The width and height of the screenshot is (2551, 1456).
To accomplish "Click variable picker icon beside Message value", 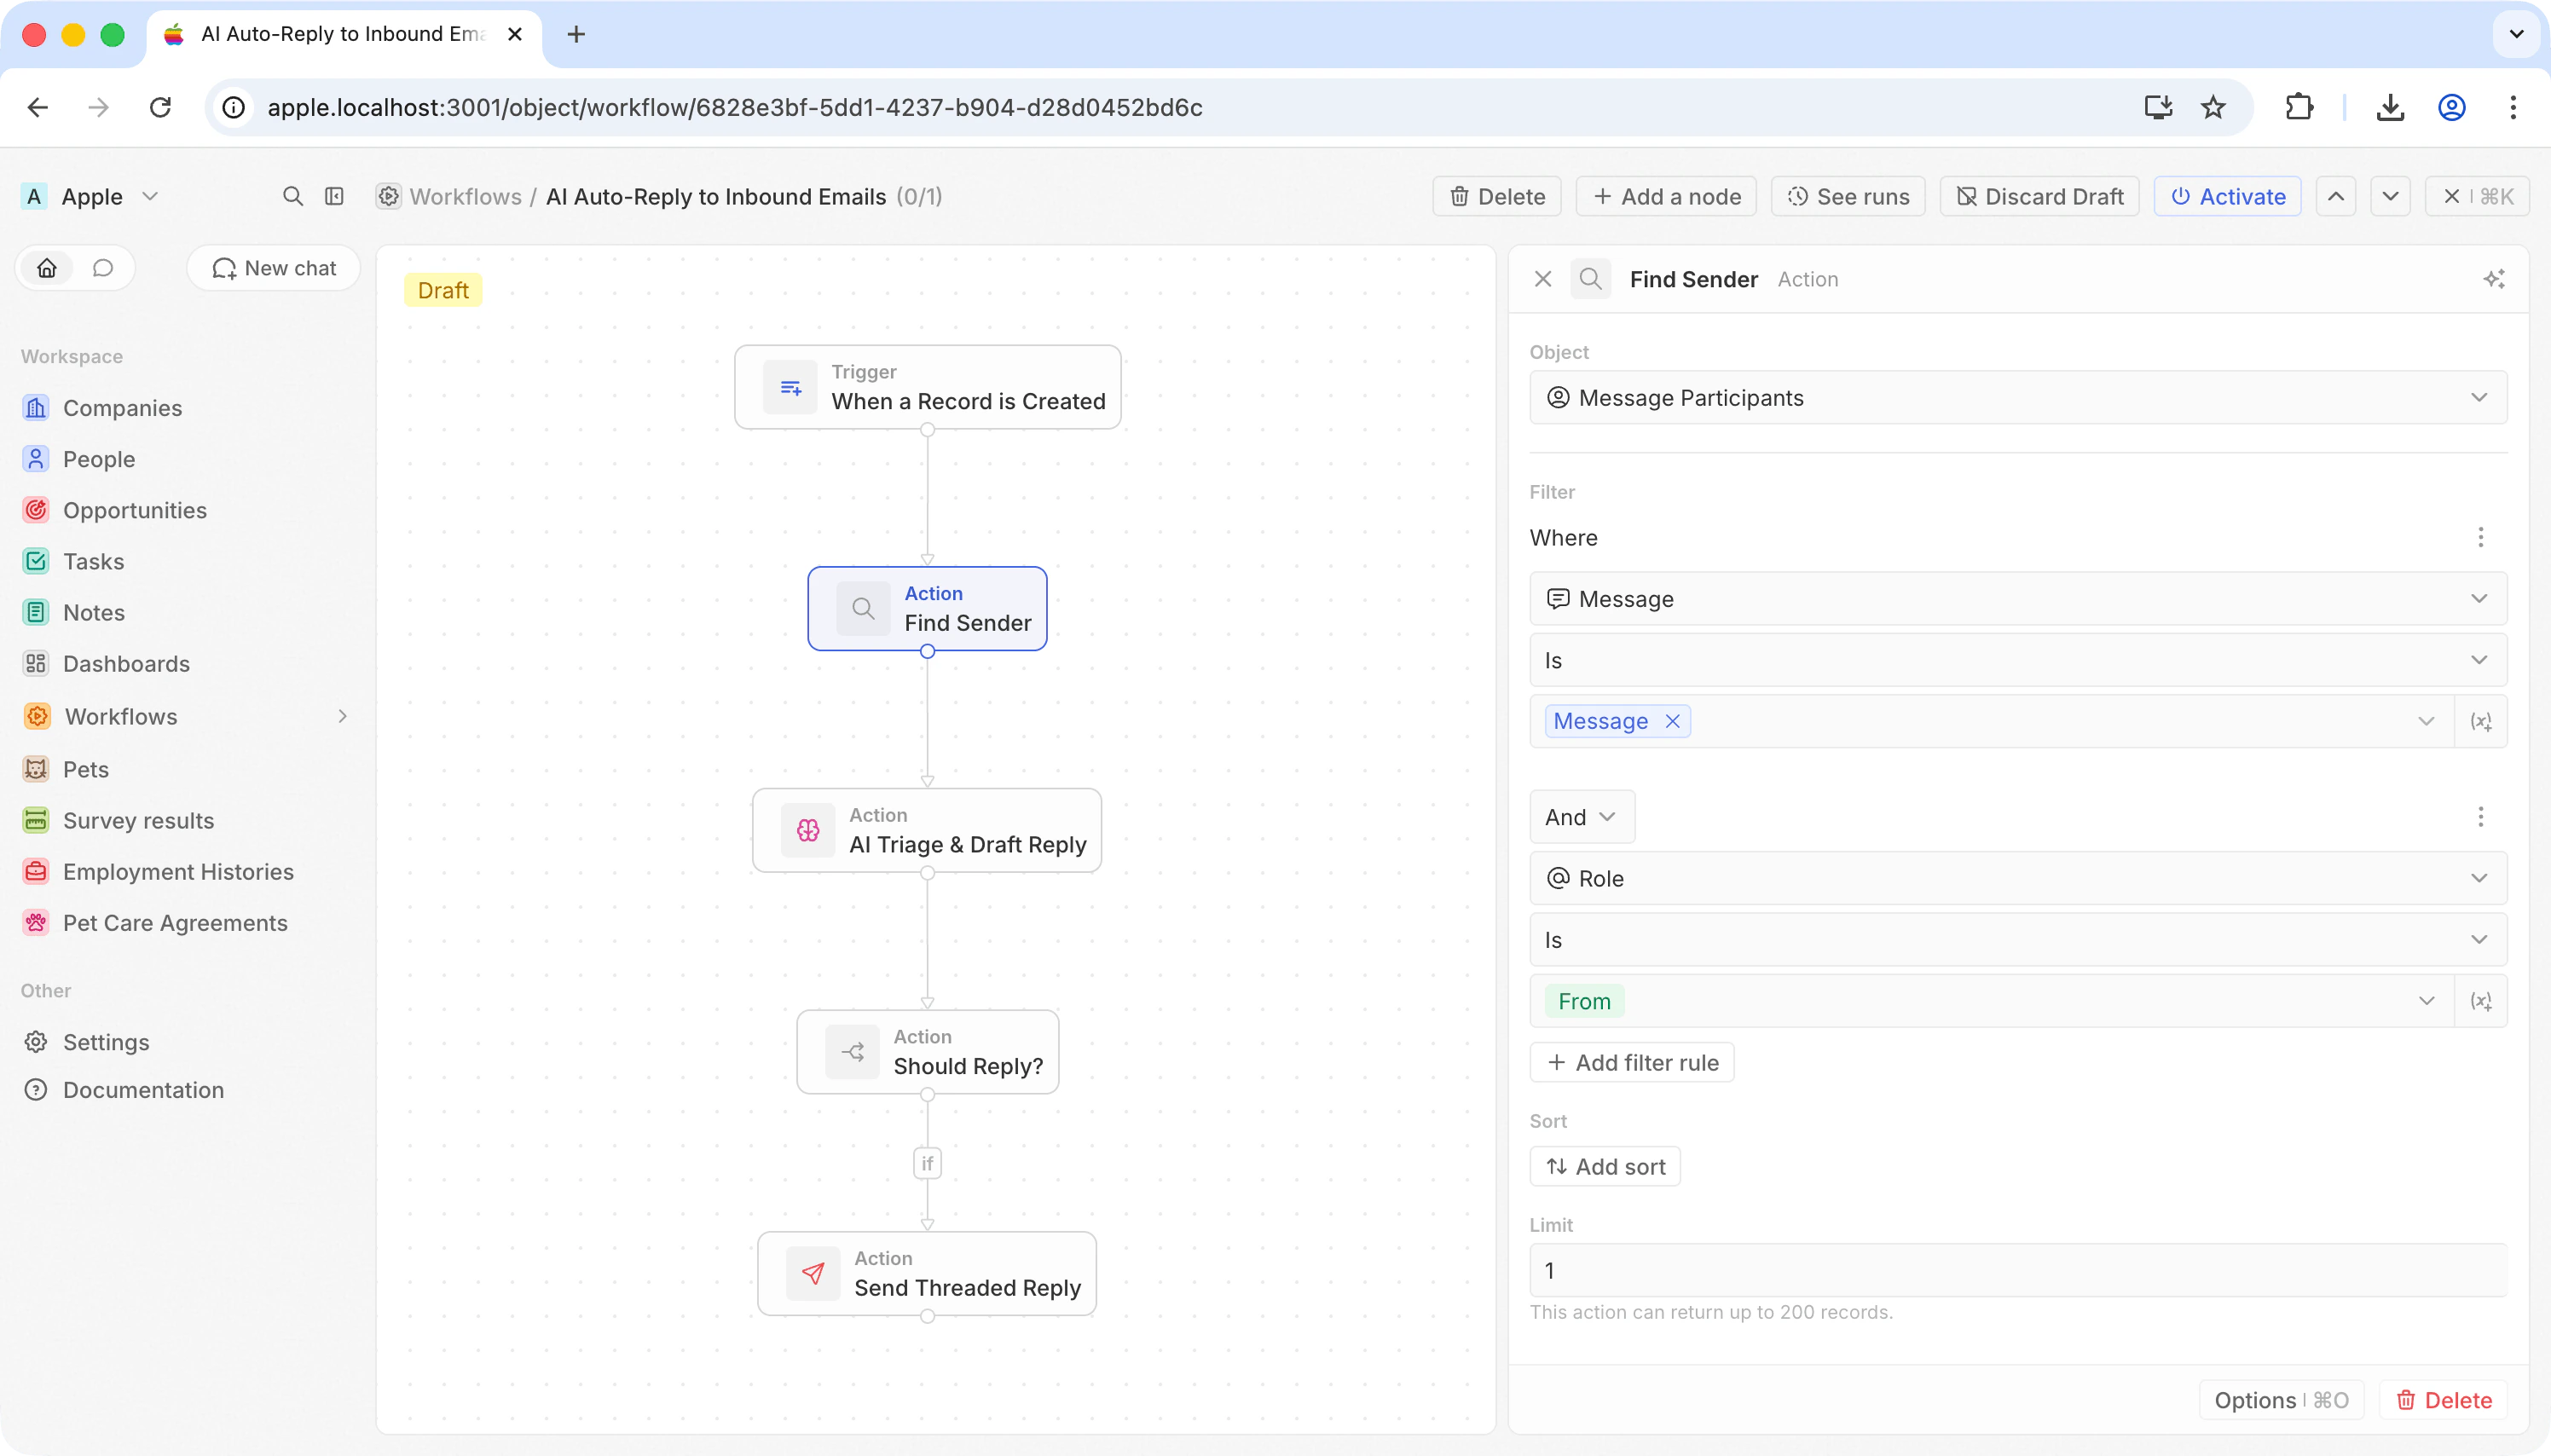I will tap(2481, 722).
